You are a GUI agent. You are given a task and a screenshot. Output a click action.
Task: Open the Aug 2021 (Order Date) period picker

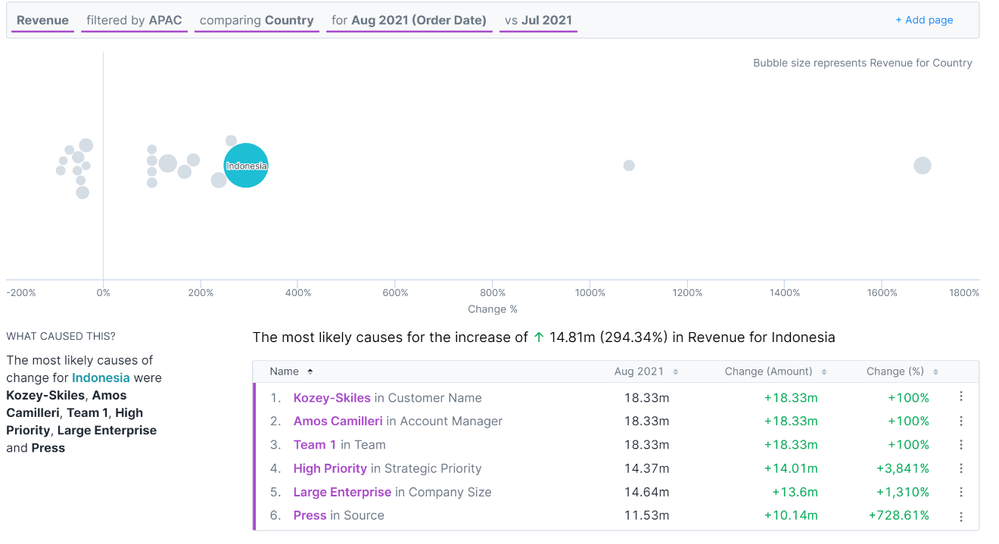(409, 20)
